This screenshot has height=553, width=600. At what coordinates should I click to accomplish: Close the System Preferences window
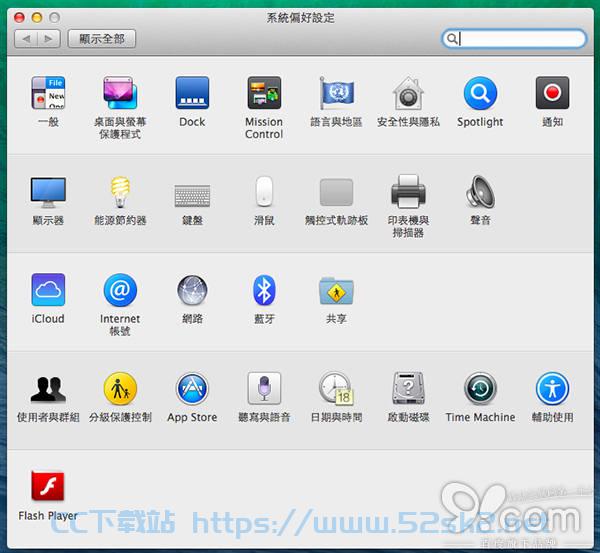tap(19, 17)
